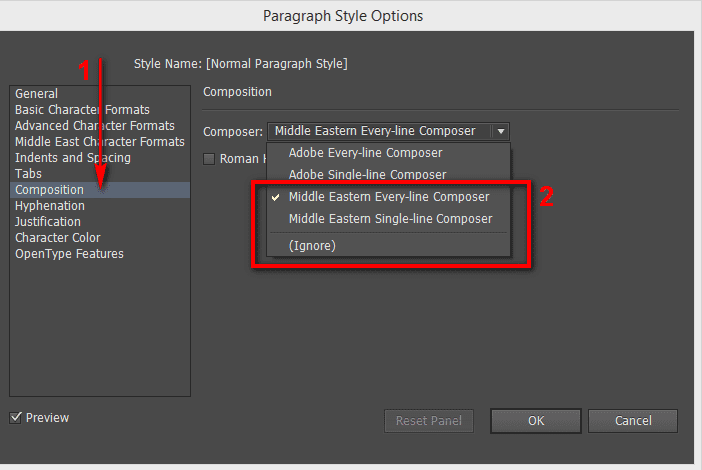Click the Composer dropdown arrow
Screen dimensions: 702x470
click(500, 131)
